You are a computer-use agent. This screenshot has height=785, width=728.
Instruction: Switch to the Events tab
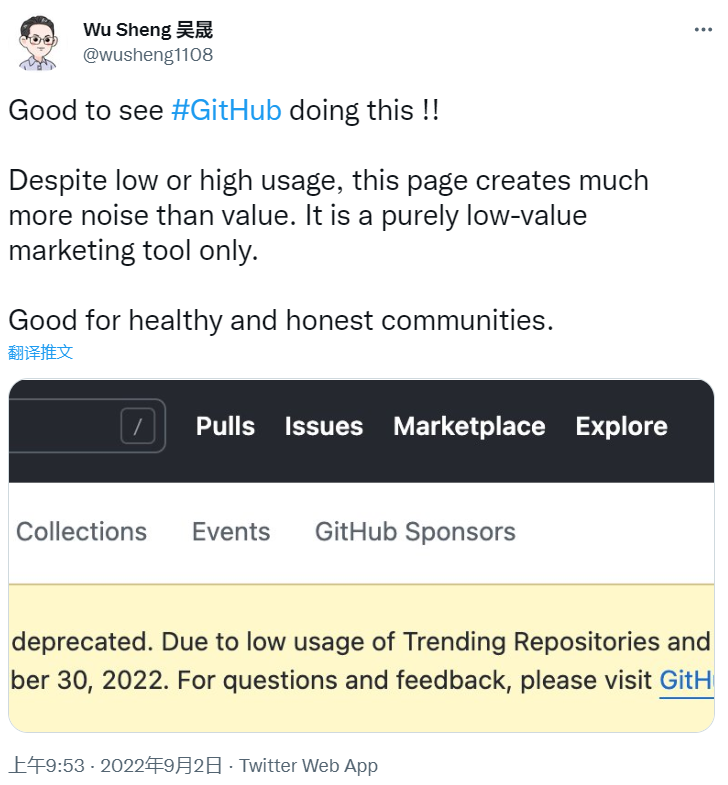(x=231, y=532)
